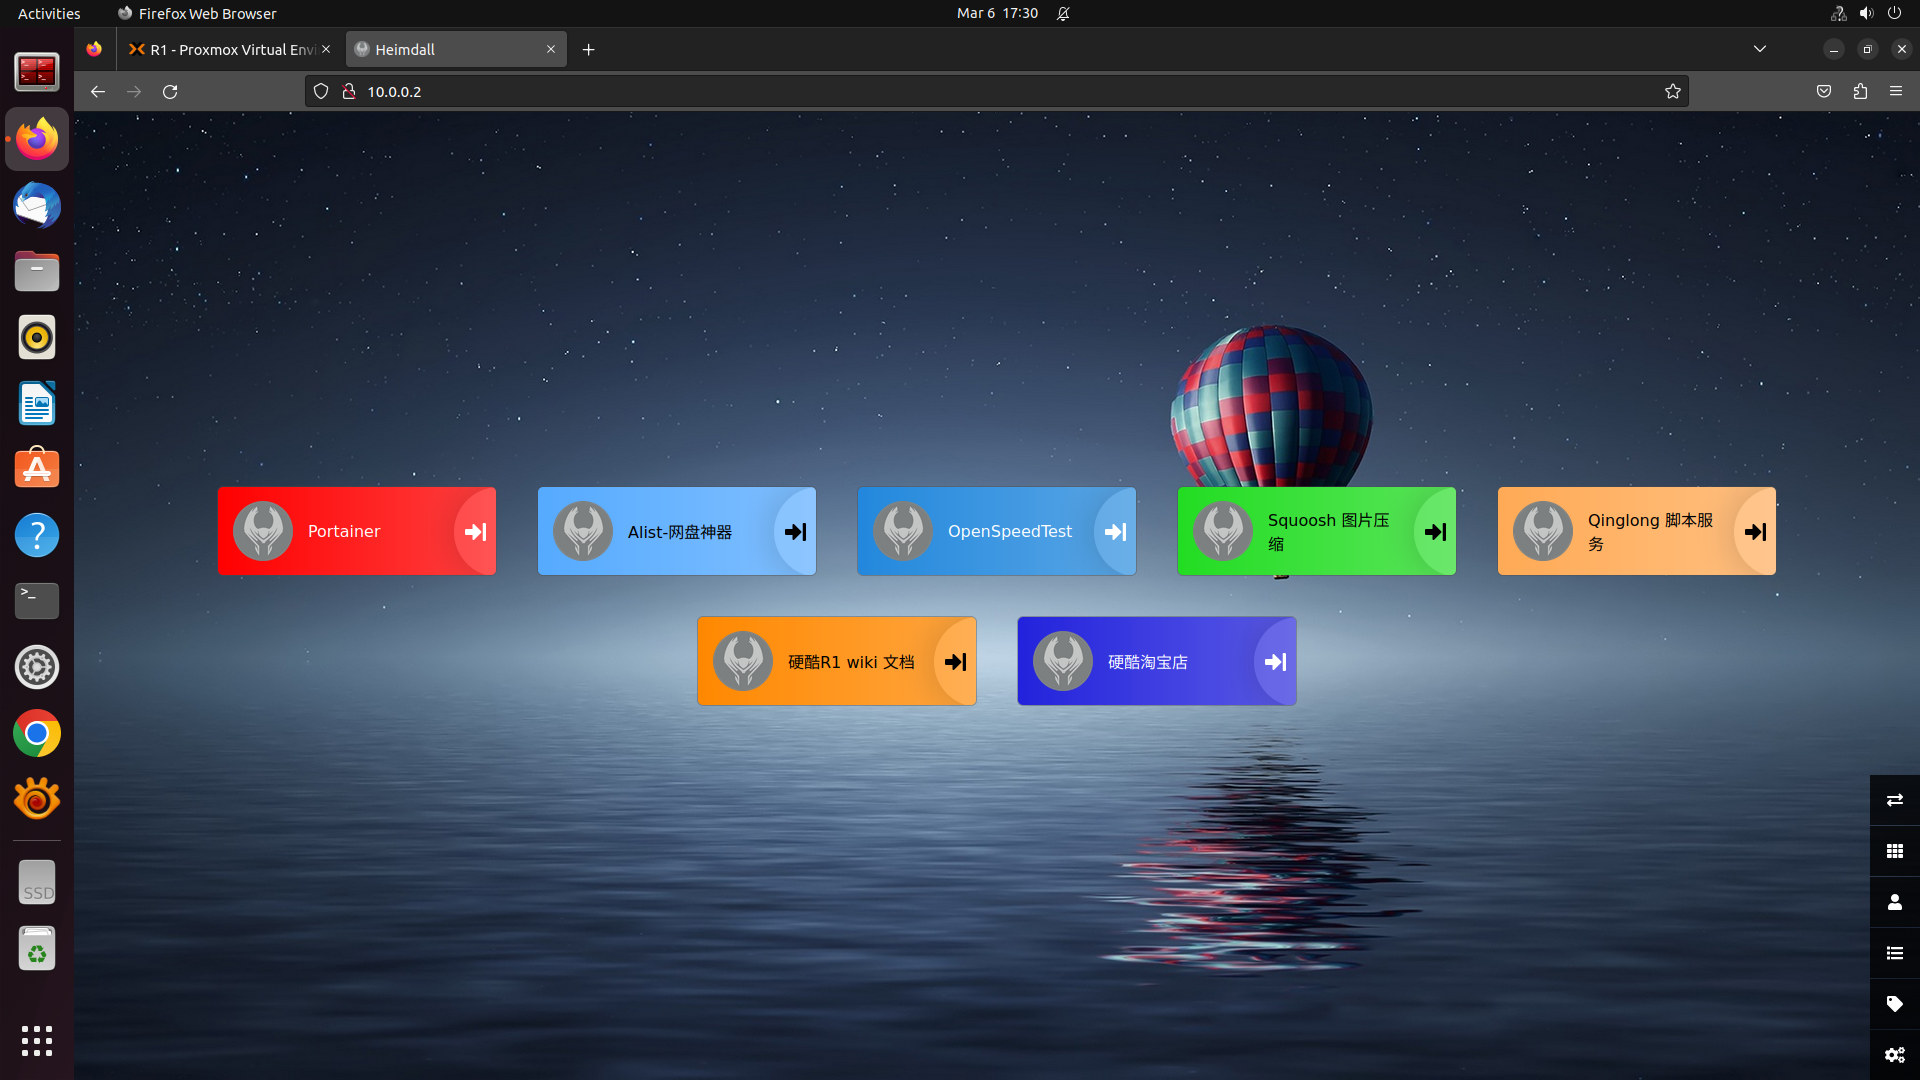Open the Alist-网盘神器 tile
The width and height of the screenshot is (1920, 1080).
[677, 531]
